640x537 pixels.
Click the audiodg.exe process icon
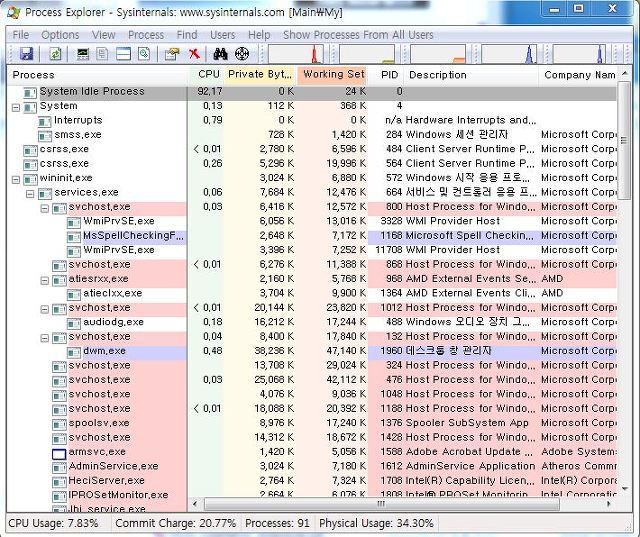pyautogui.click(x=74, y=324)
